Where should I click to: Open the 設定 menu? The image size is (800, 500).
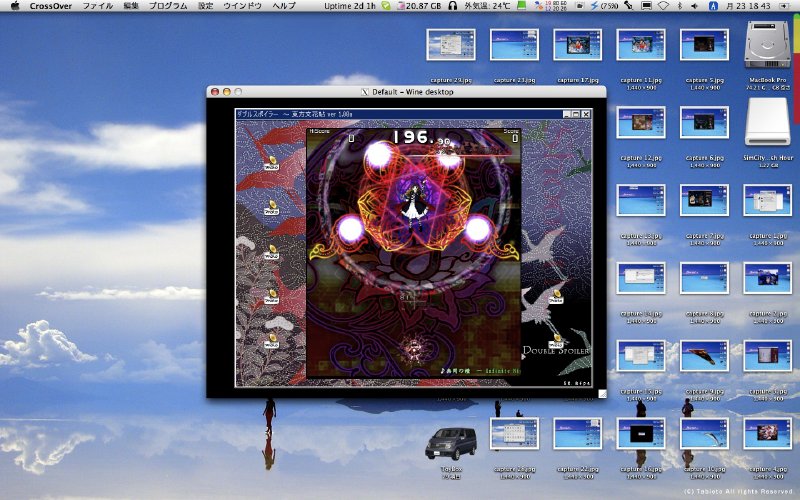tap(205, 6)
